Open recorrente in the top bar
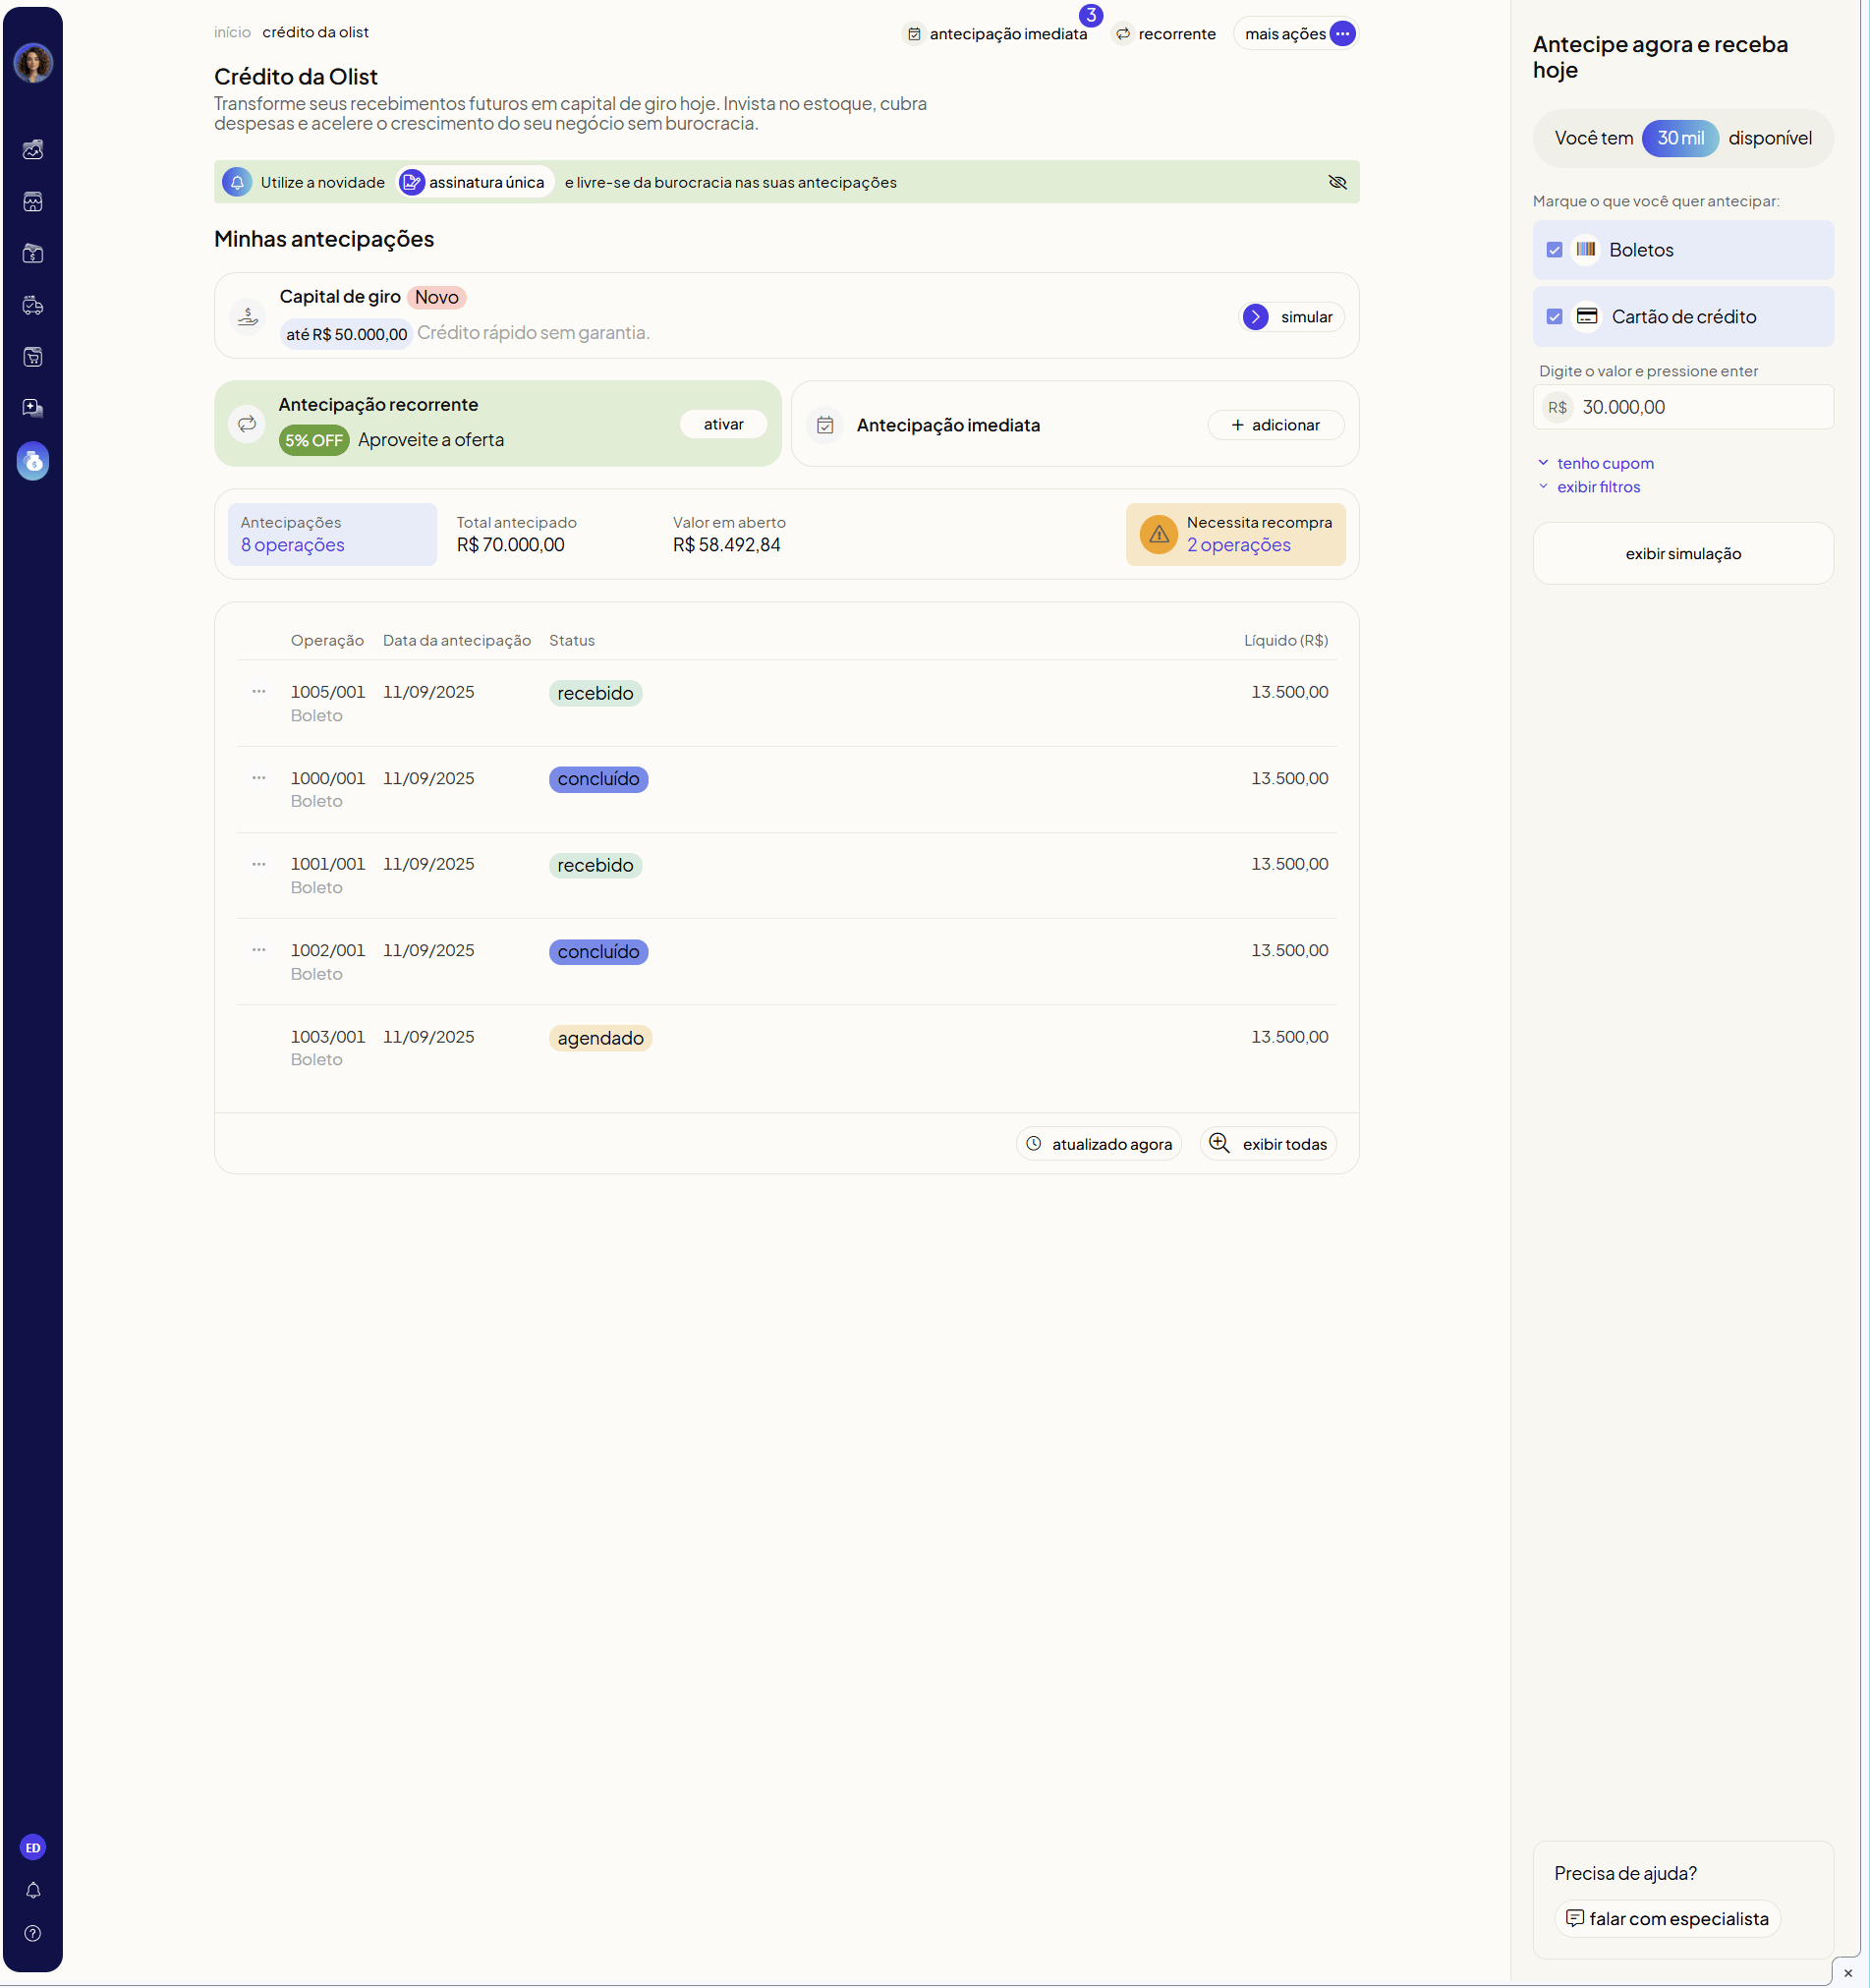 [x=1166, y=34]
